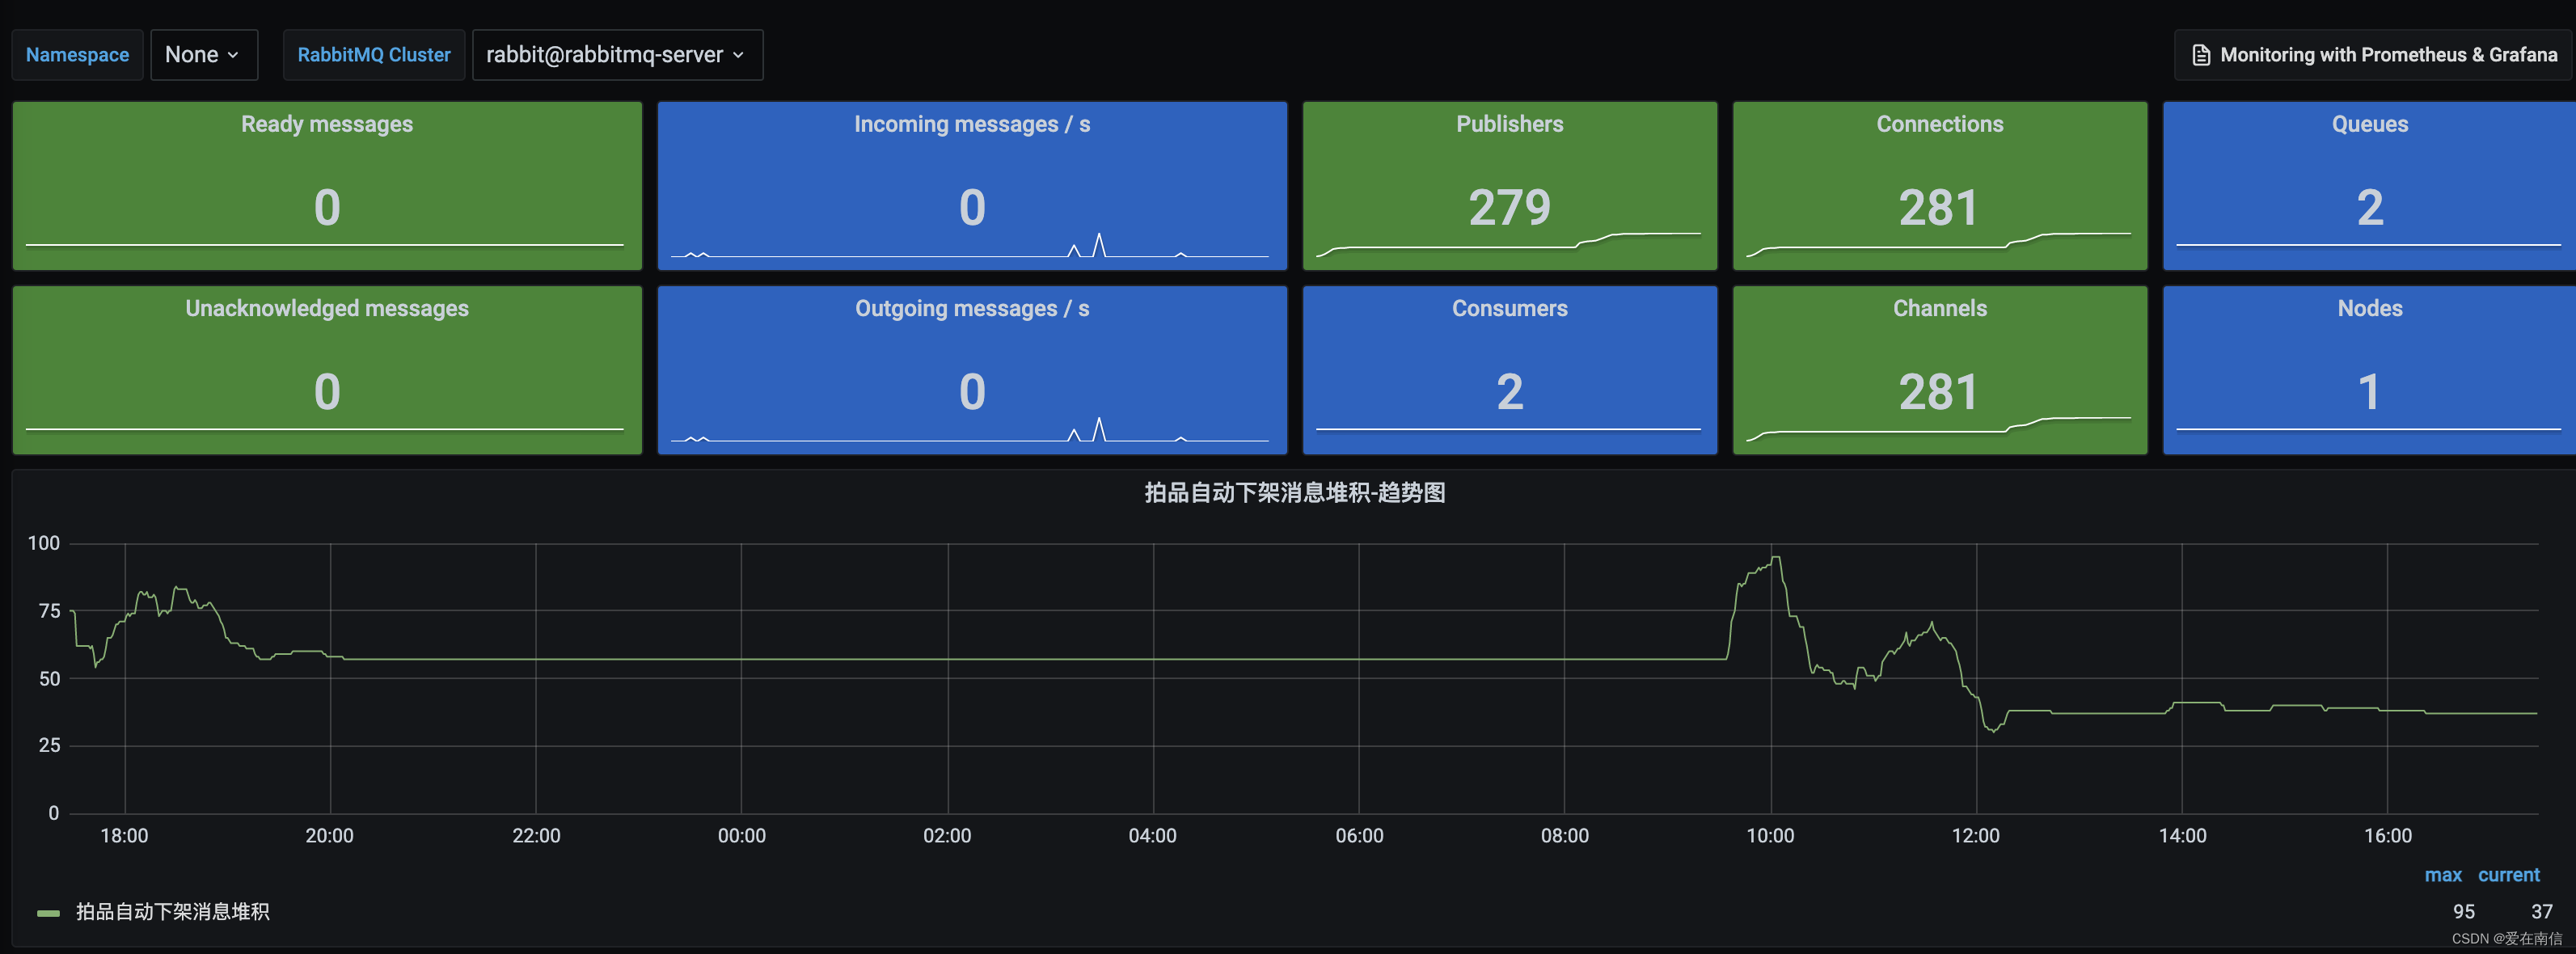Click the RabbitMQ Cluster variable label

374,55
